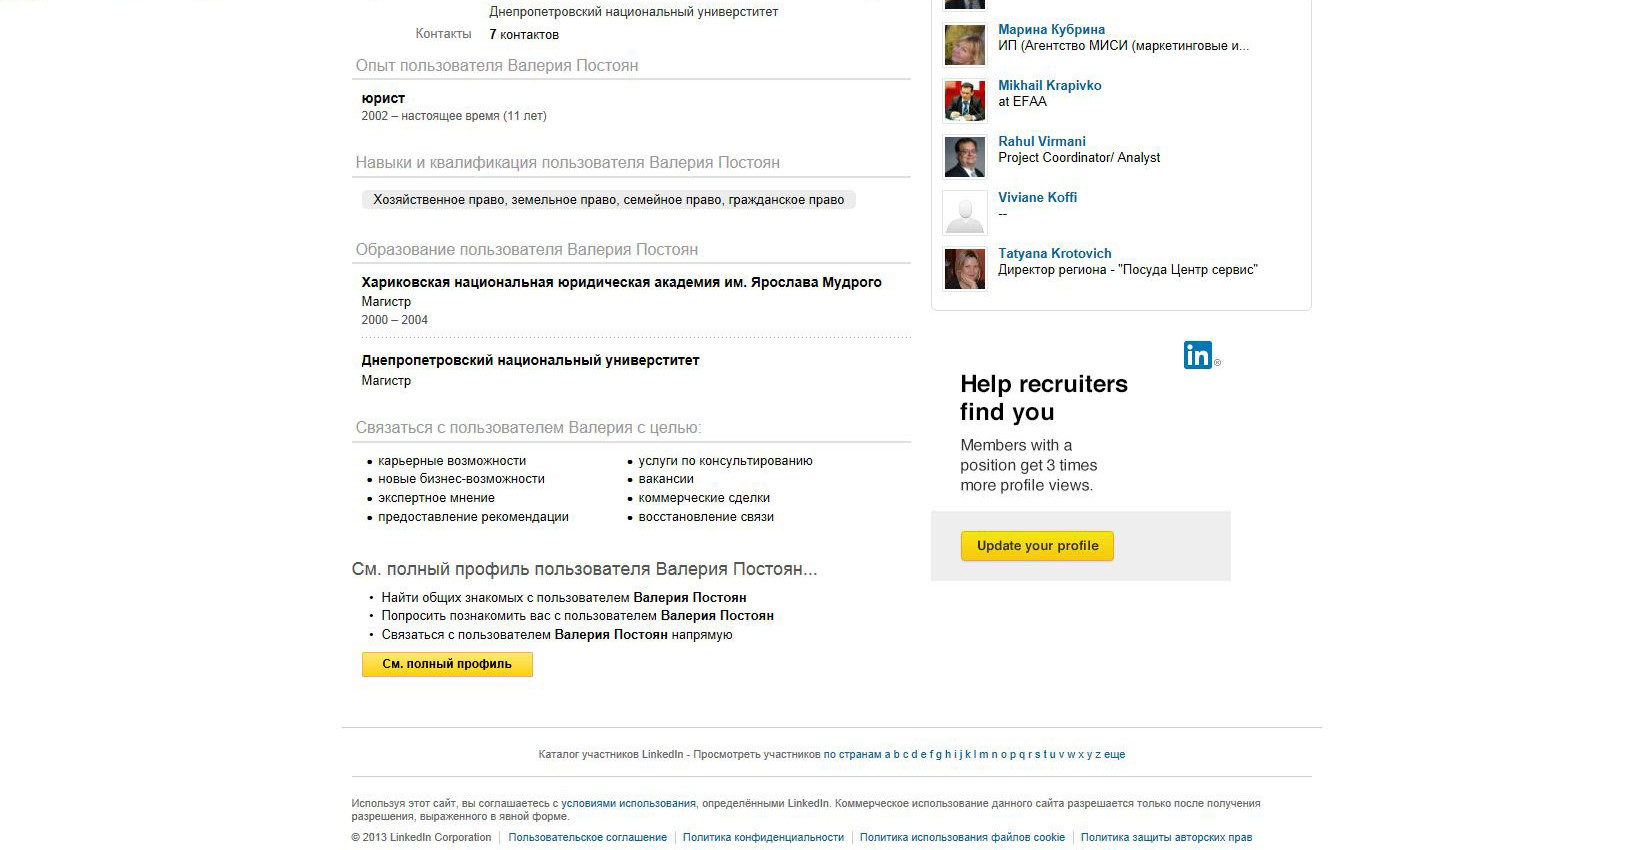Follow the Mikhail Krapivko name link

point(1049,86)
